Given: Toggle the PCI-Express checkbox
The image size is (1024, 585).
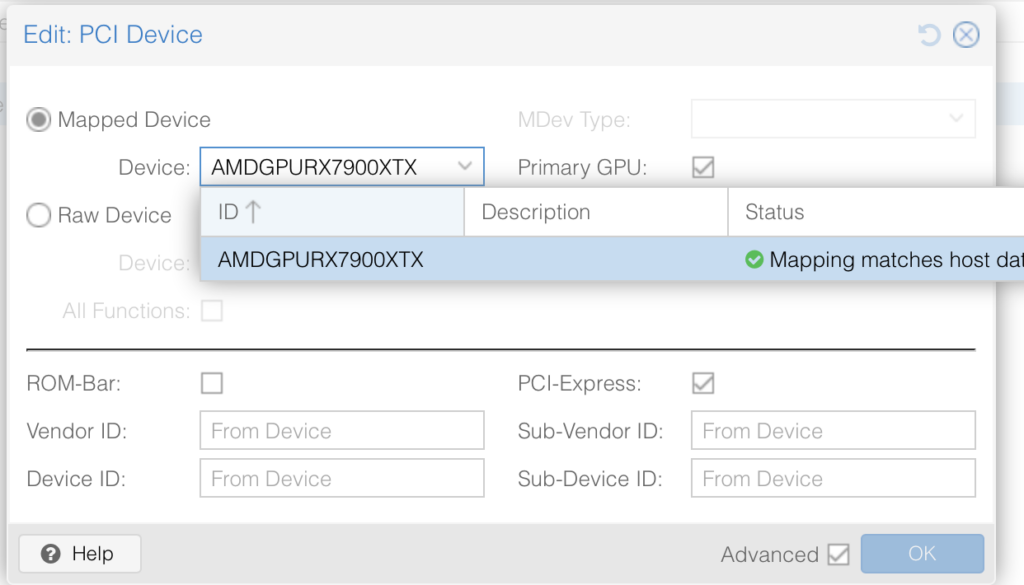Looking at the screenshot, I should click(x=703, y=383).
